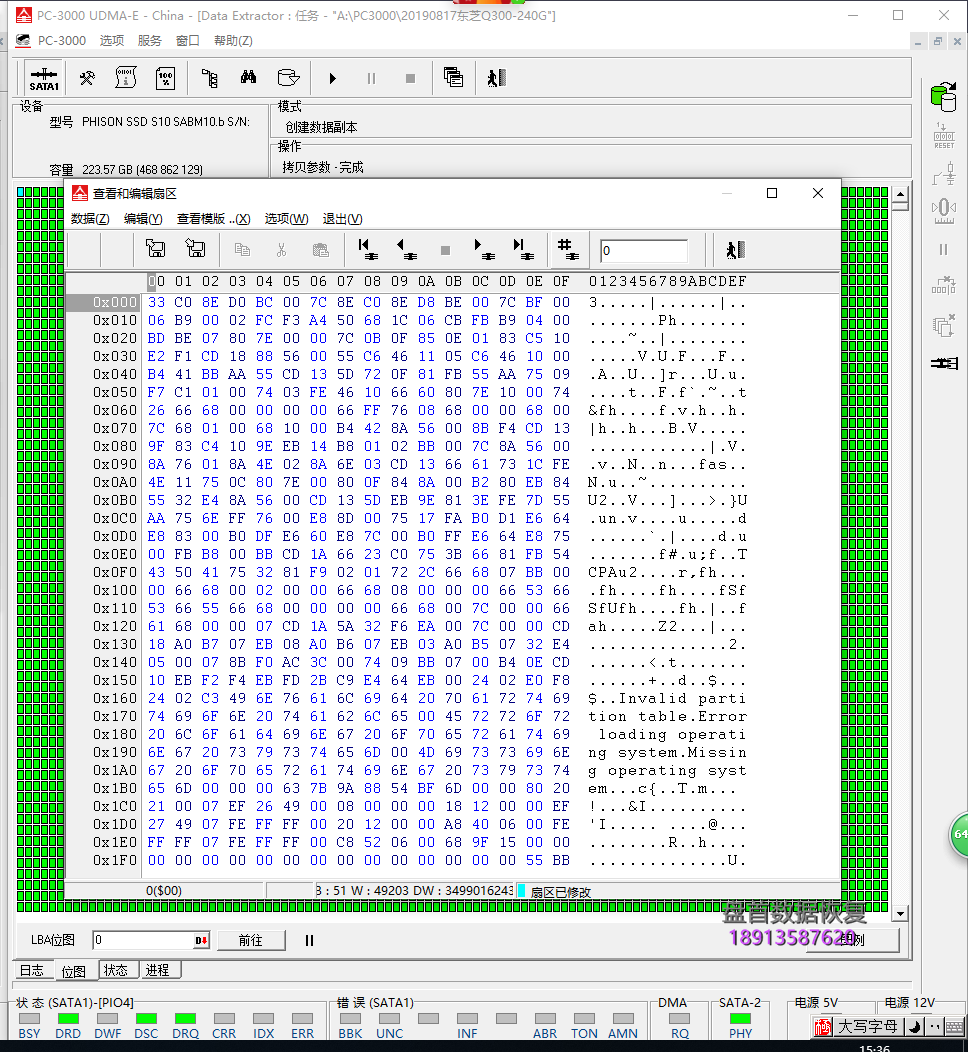The width and height of the screenshot is (968, 1052).
Task: Open the 选项 menu in main menubar
Action: pyautogui.click(x=112, y=41)
